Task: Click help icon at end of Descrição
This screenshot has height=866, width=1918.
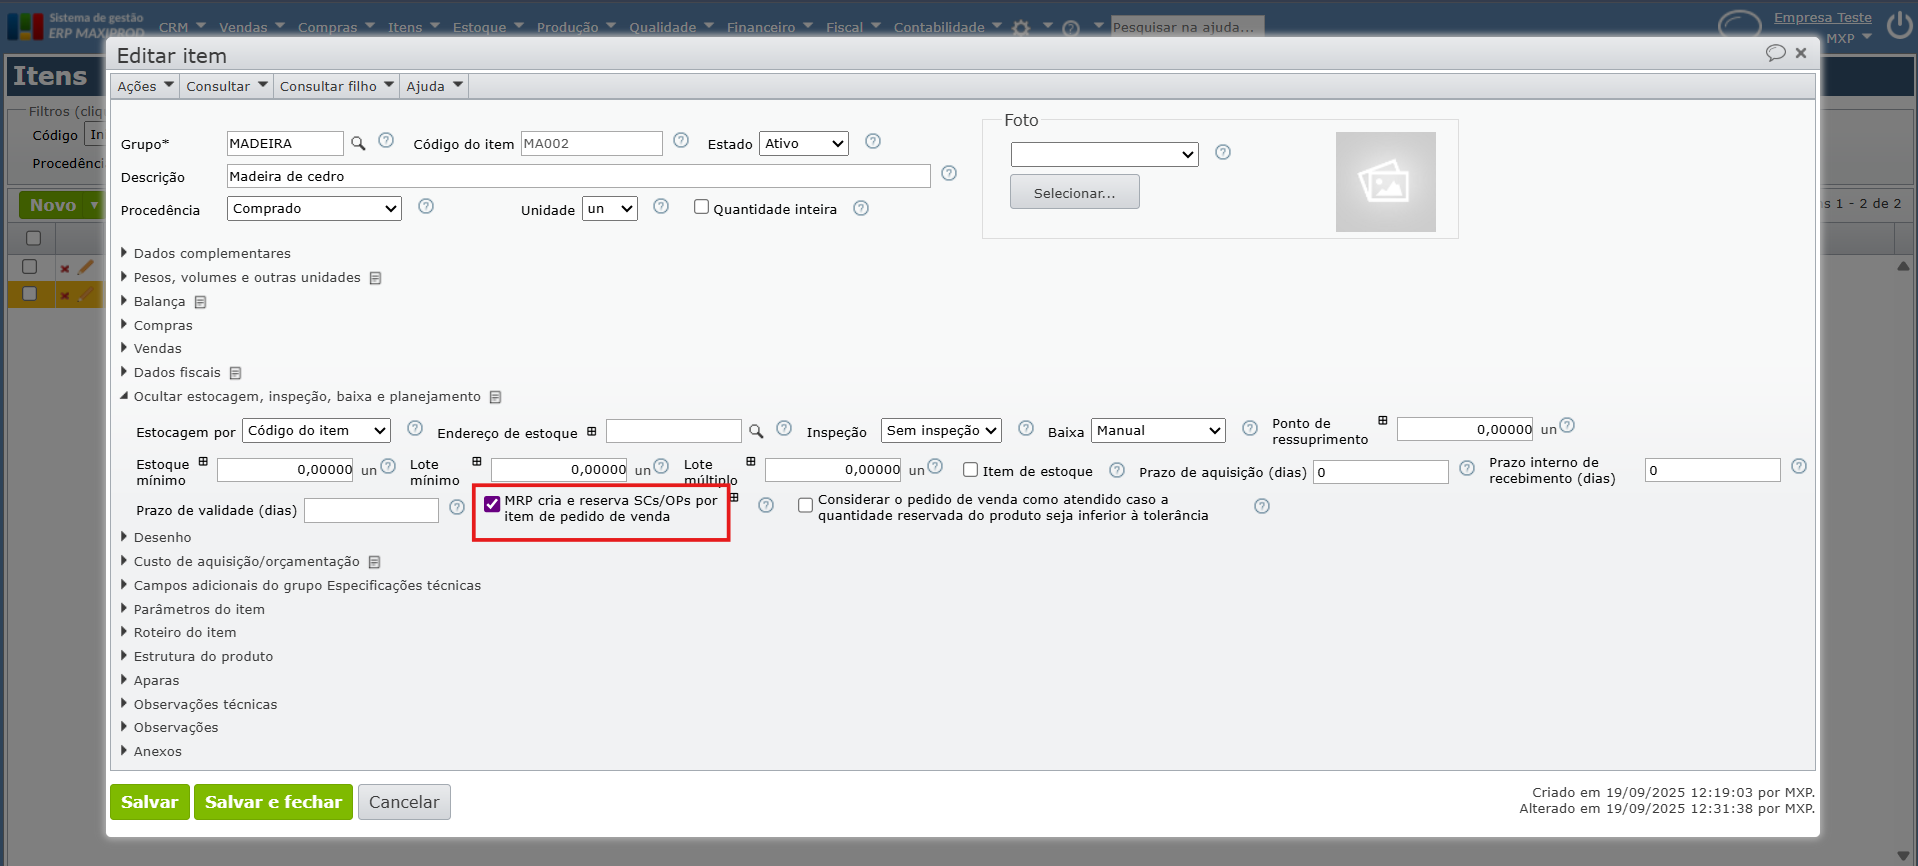Action: pos(949,174)
